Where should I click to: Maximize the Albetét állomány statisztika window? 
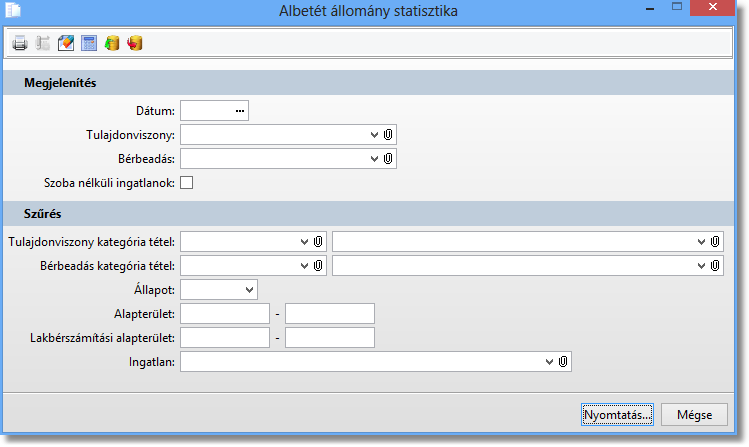pyautogui.click(x=677, y=7)
